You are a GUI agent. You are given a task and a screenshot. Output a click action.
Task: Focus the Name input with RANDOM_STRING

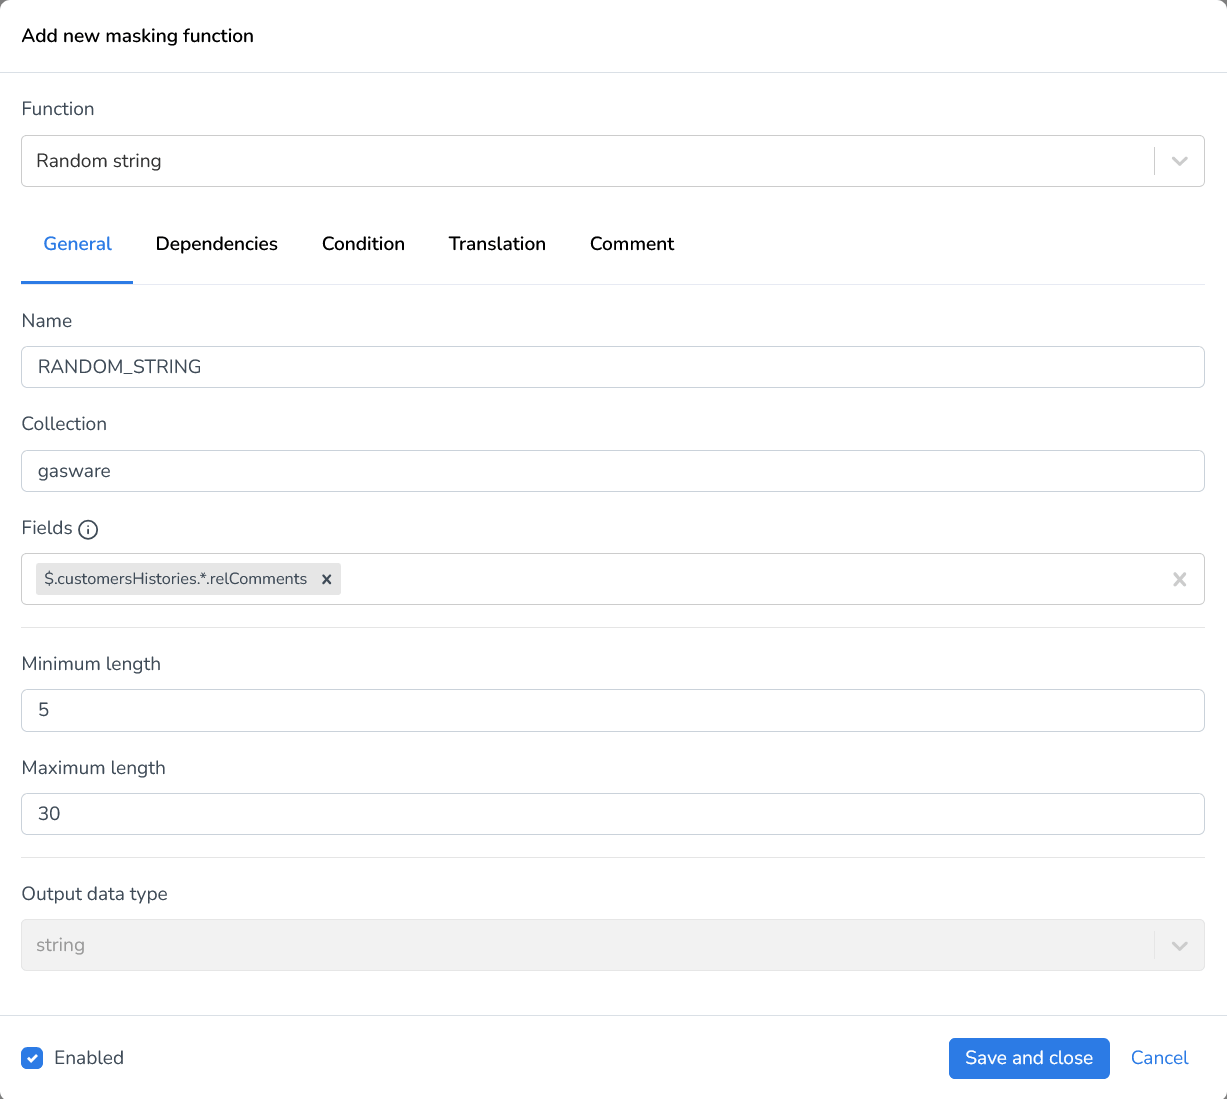pos(612,367)
